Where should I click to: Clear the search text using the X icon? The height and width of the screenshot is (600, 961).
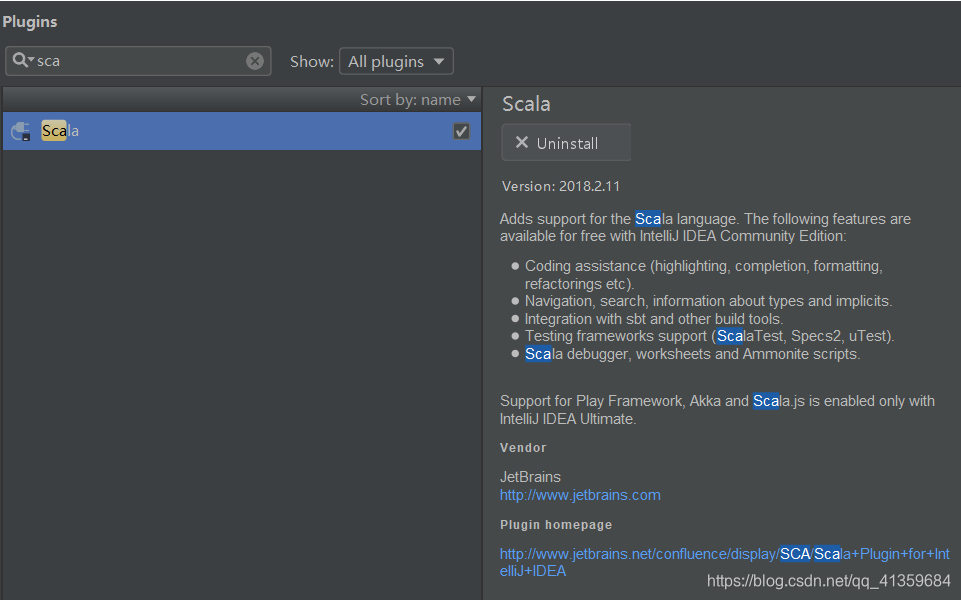coord(255,60)
